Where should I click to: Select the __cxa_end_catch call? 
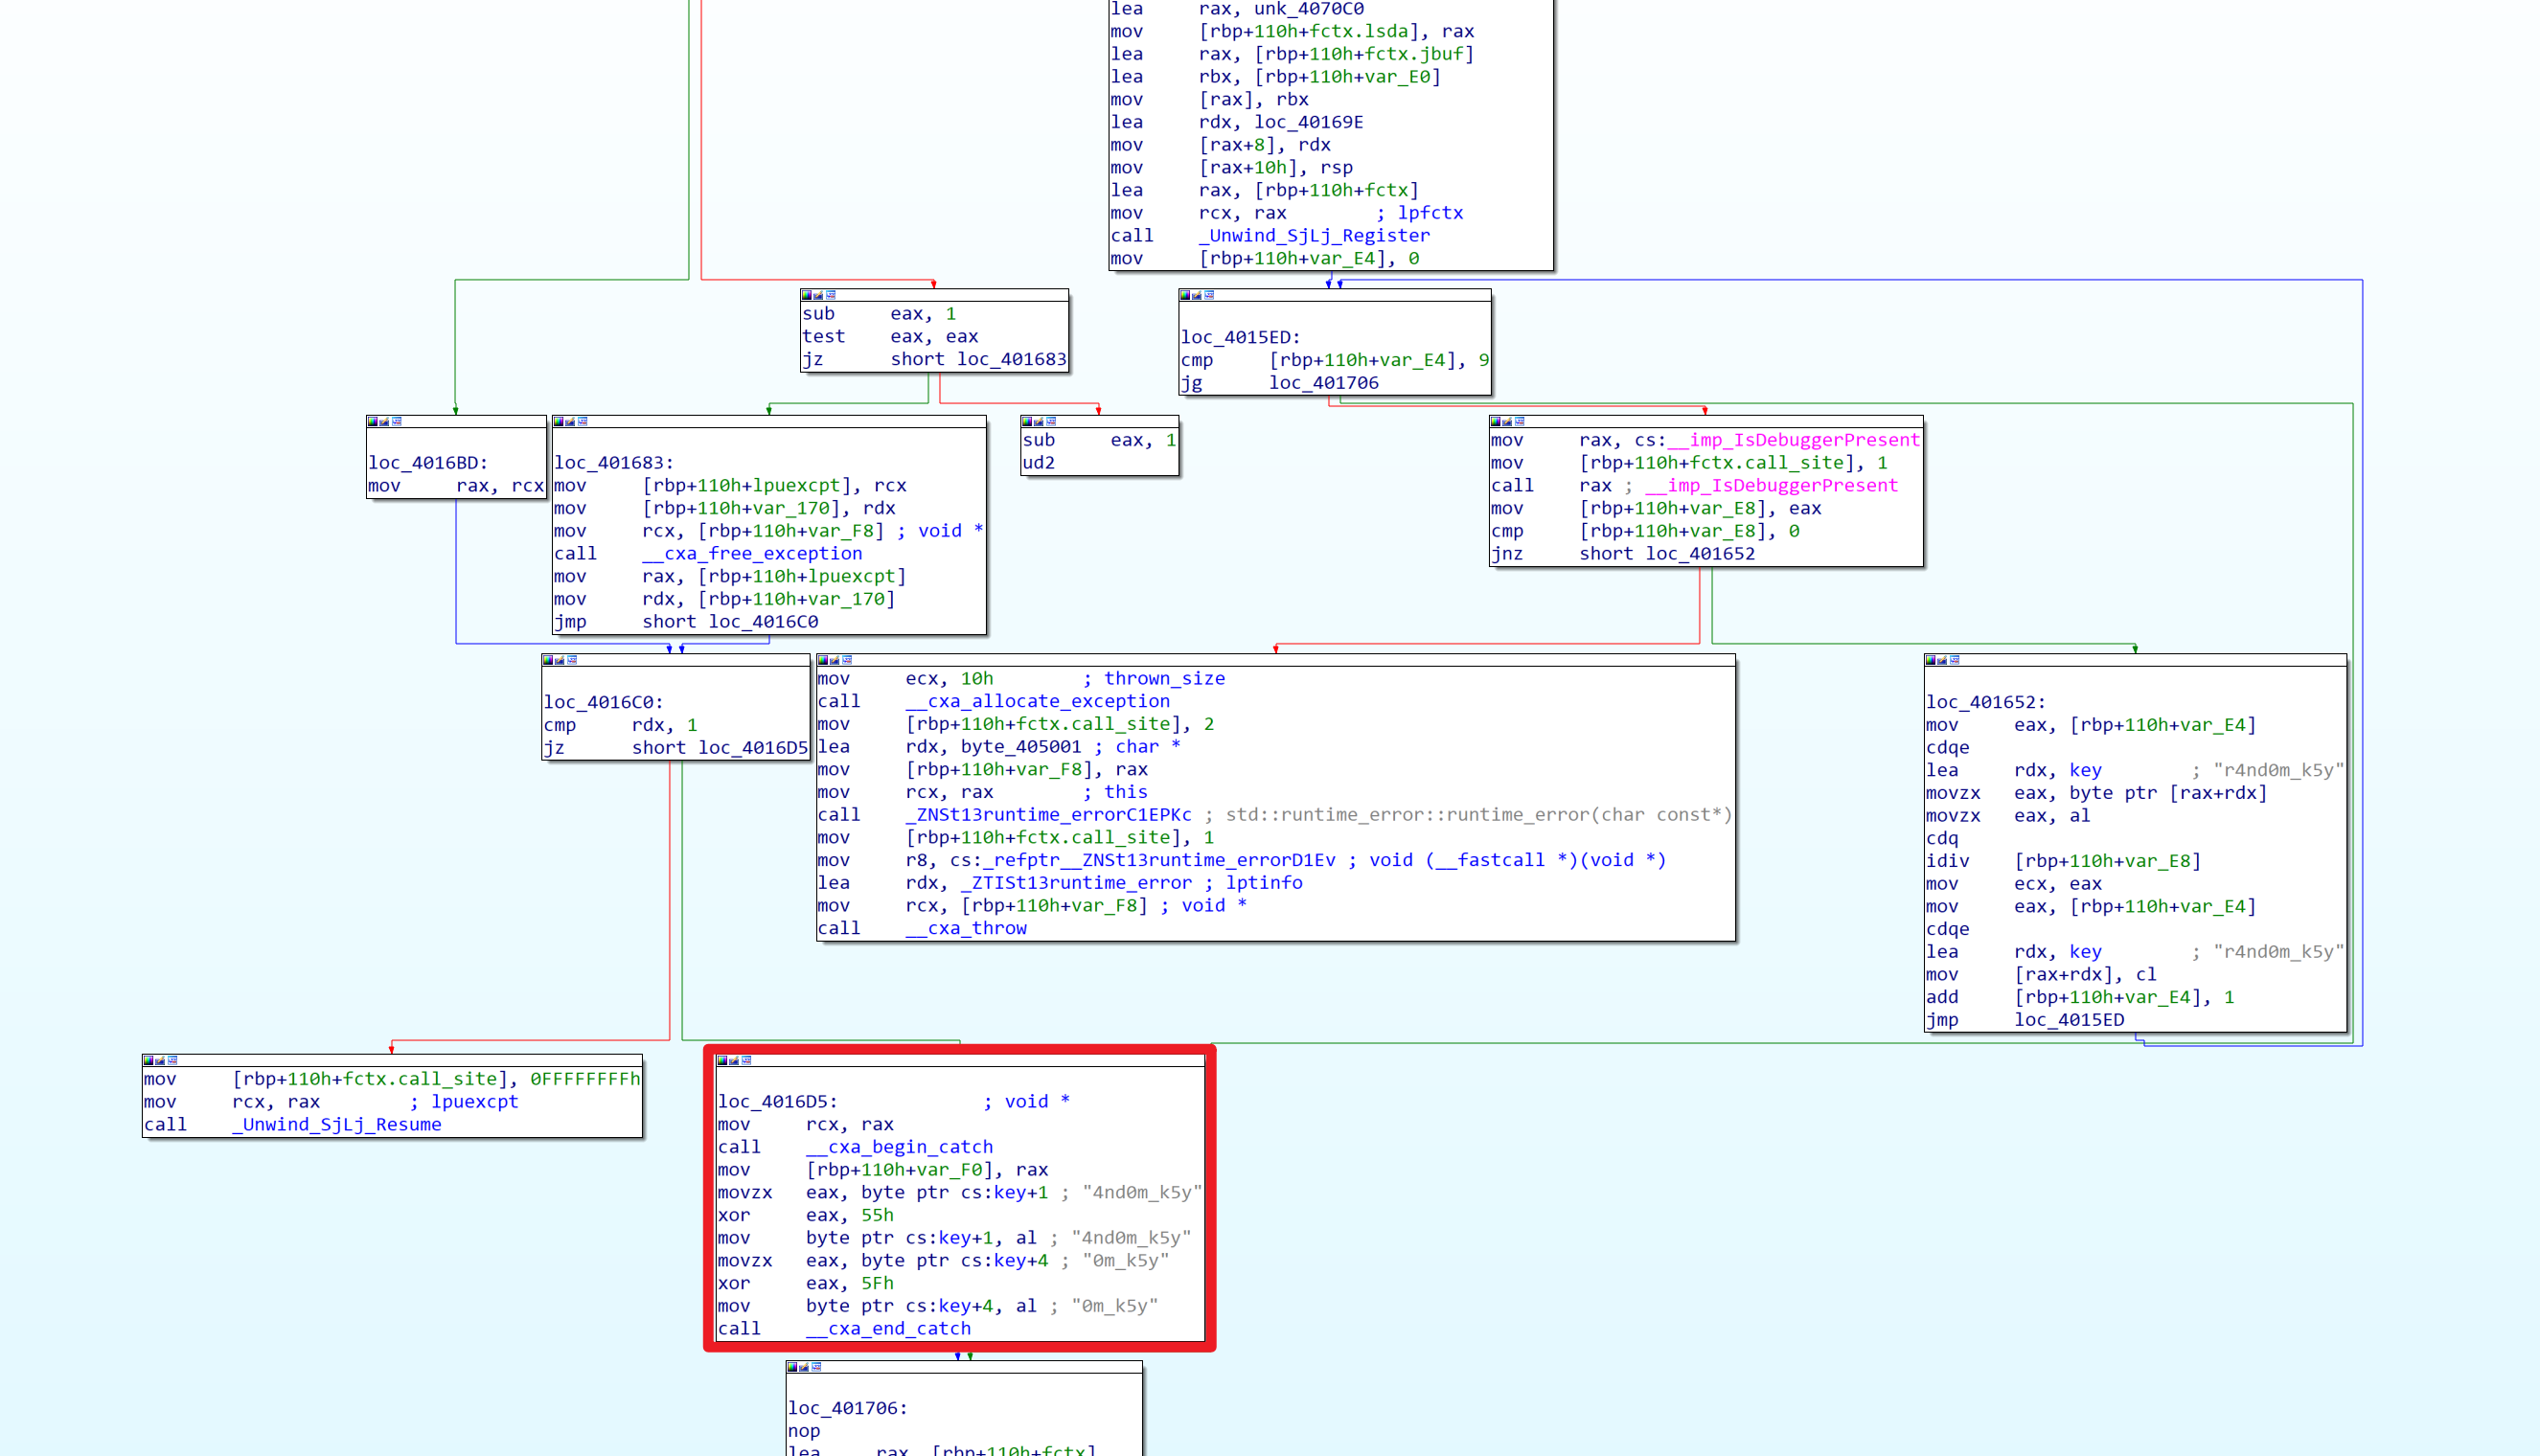click(x=887, y=1329)
